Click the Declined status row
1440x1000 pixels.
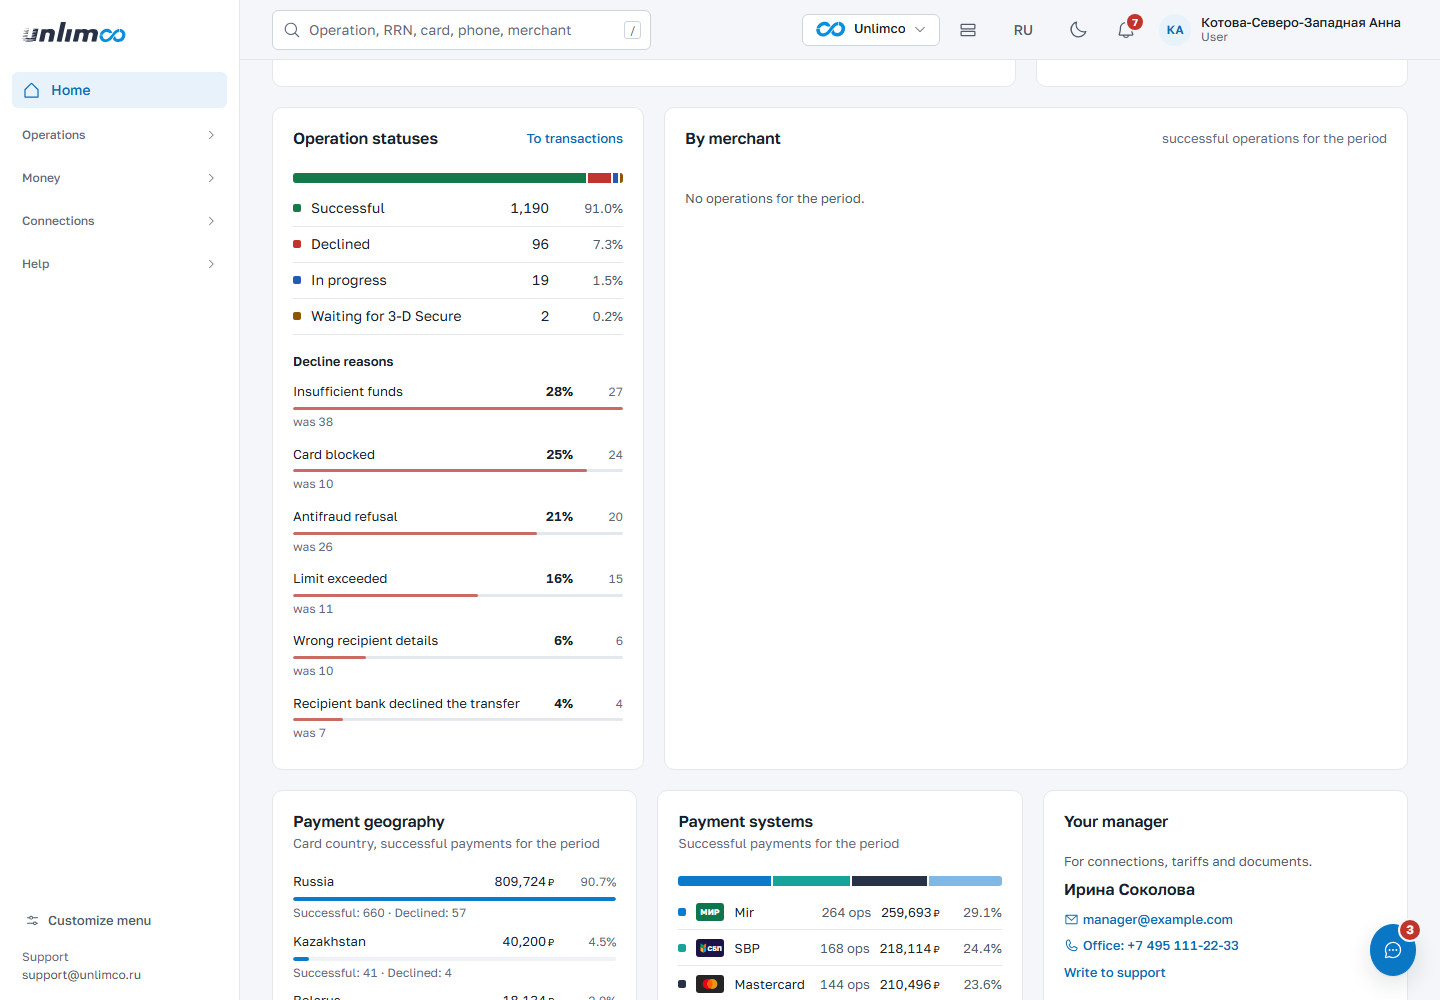pyautogui.click(x=458, y=245)
